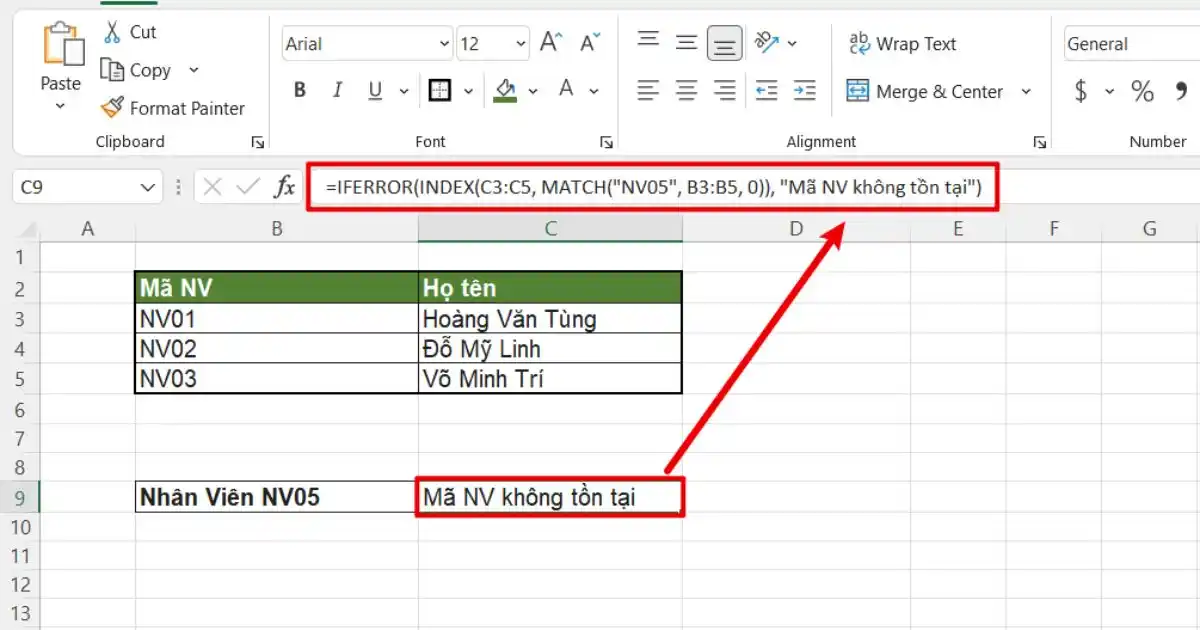Open the Arial font name dropdown
This screenshot has width=1200, height=630.
[444, 44]
